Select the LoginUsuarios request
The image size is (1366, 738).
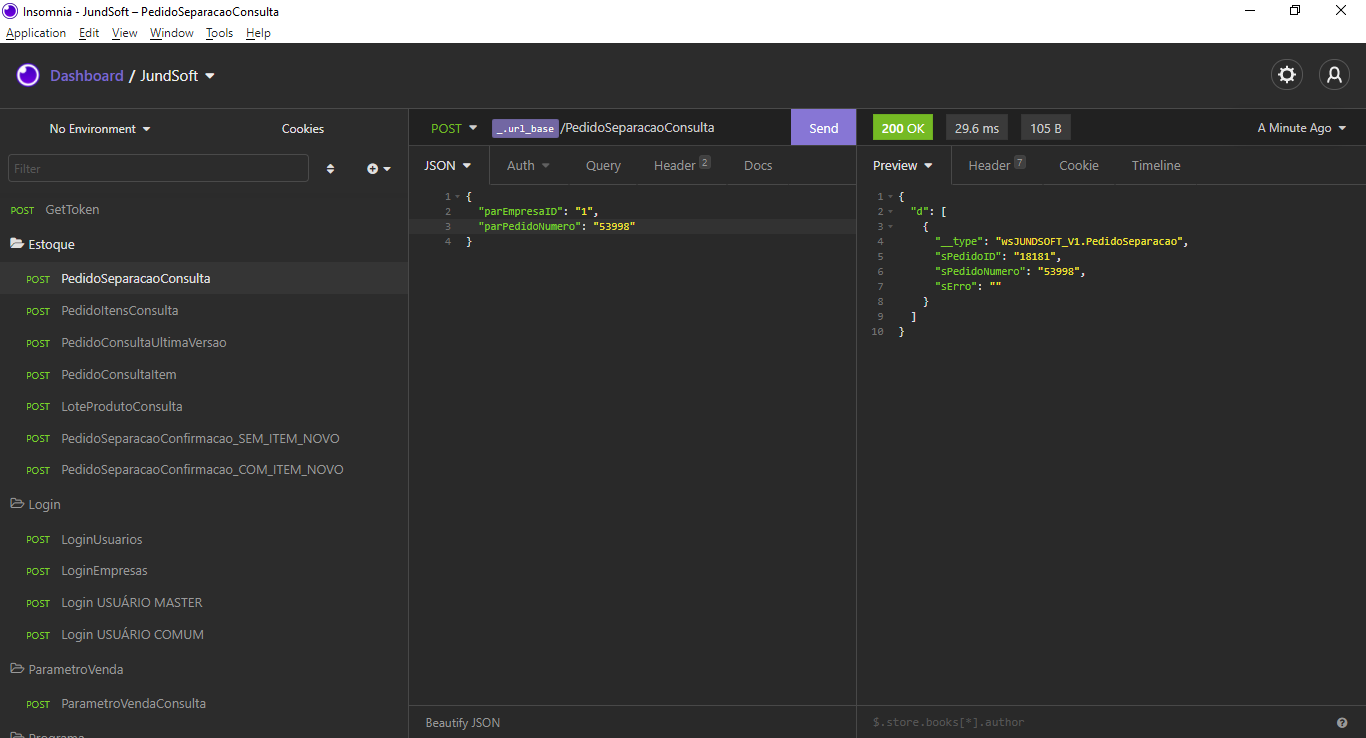pos(204,539)
